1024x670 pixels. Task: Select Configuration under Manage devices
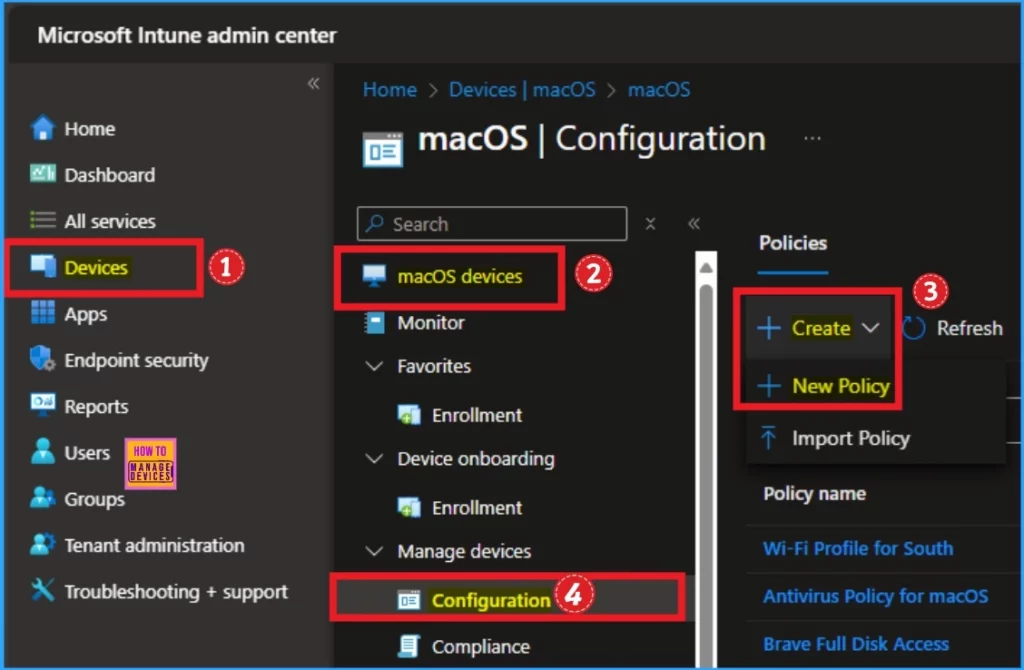[491, 600]
